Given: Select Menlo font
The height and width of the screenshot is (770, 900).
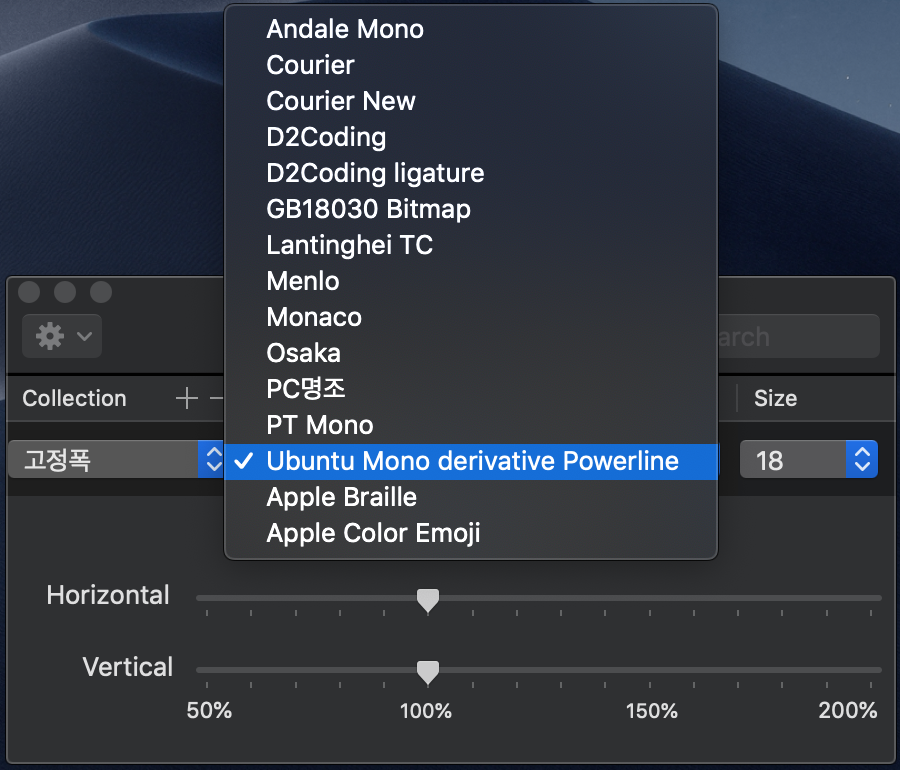Looking at the screenshot, I should click(x=471, y=281).
